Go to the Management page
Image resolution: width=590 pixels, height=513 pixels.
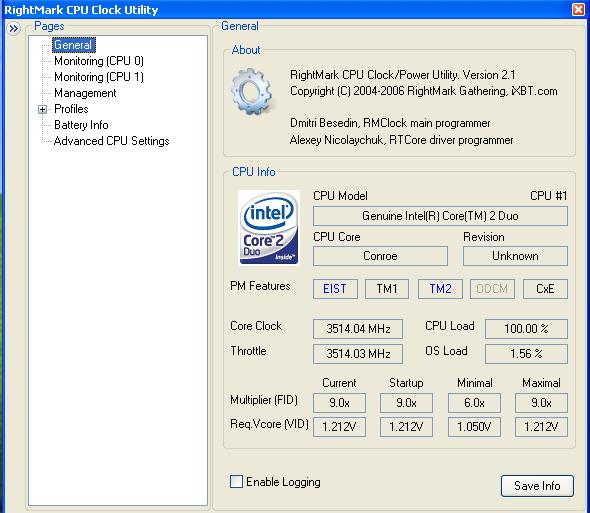tap(85, 93)
